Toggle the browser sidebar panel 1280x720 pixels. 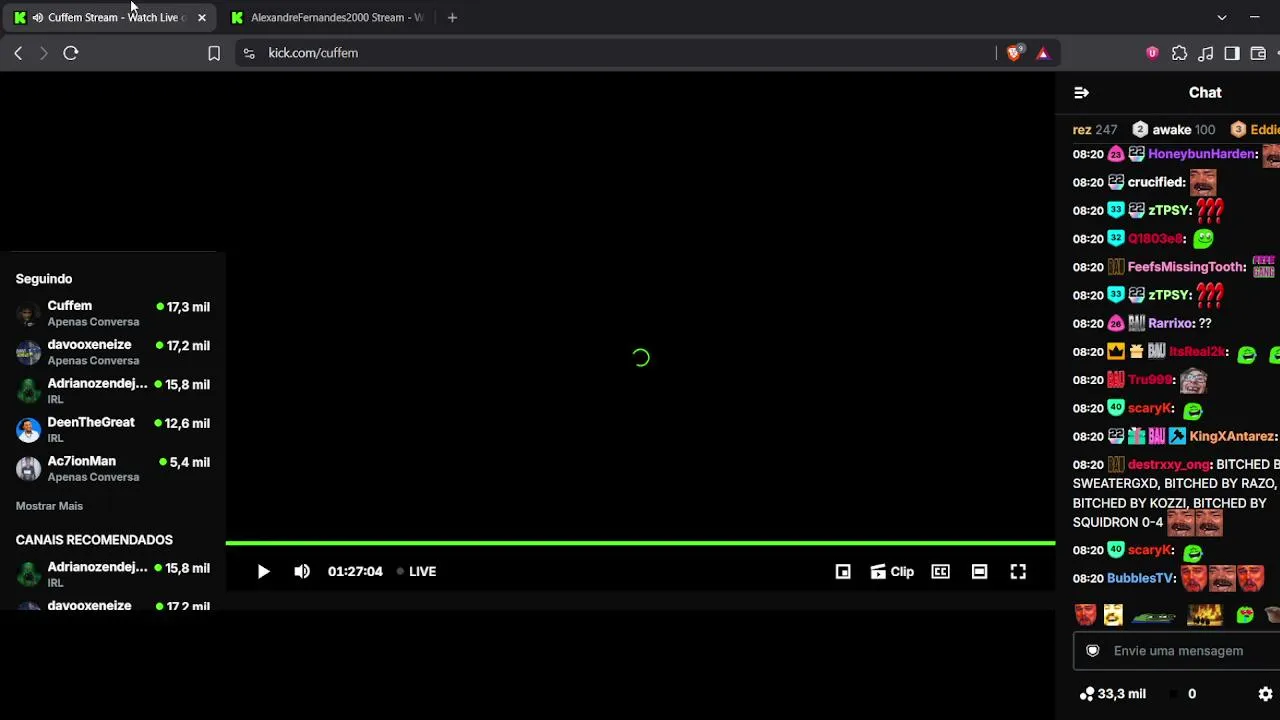(x=1232, y=53)
